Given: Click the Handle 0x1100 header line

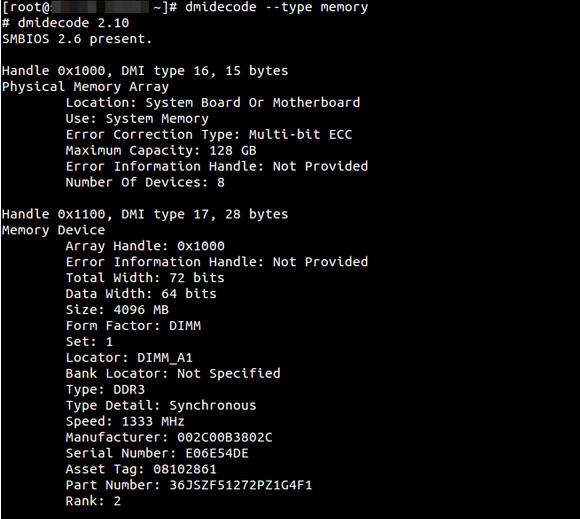Looking at the screenshot, I should 145,214.
